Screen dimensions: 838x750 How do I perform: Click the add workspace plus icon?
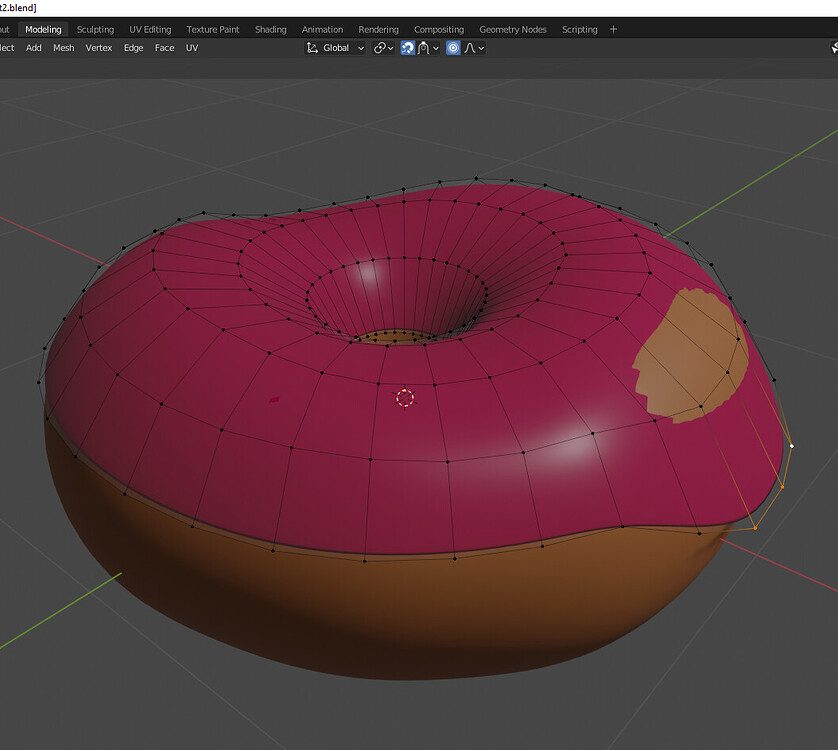click(613, 29)
